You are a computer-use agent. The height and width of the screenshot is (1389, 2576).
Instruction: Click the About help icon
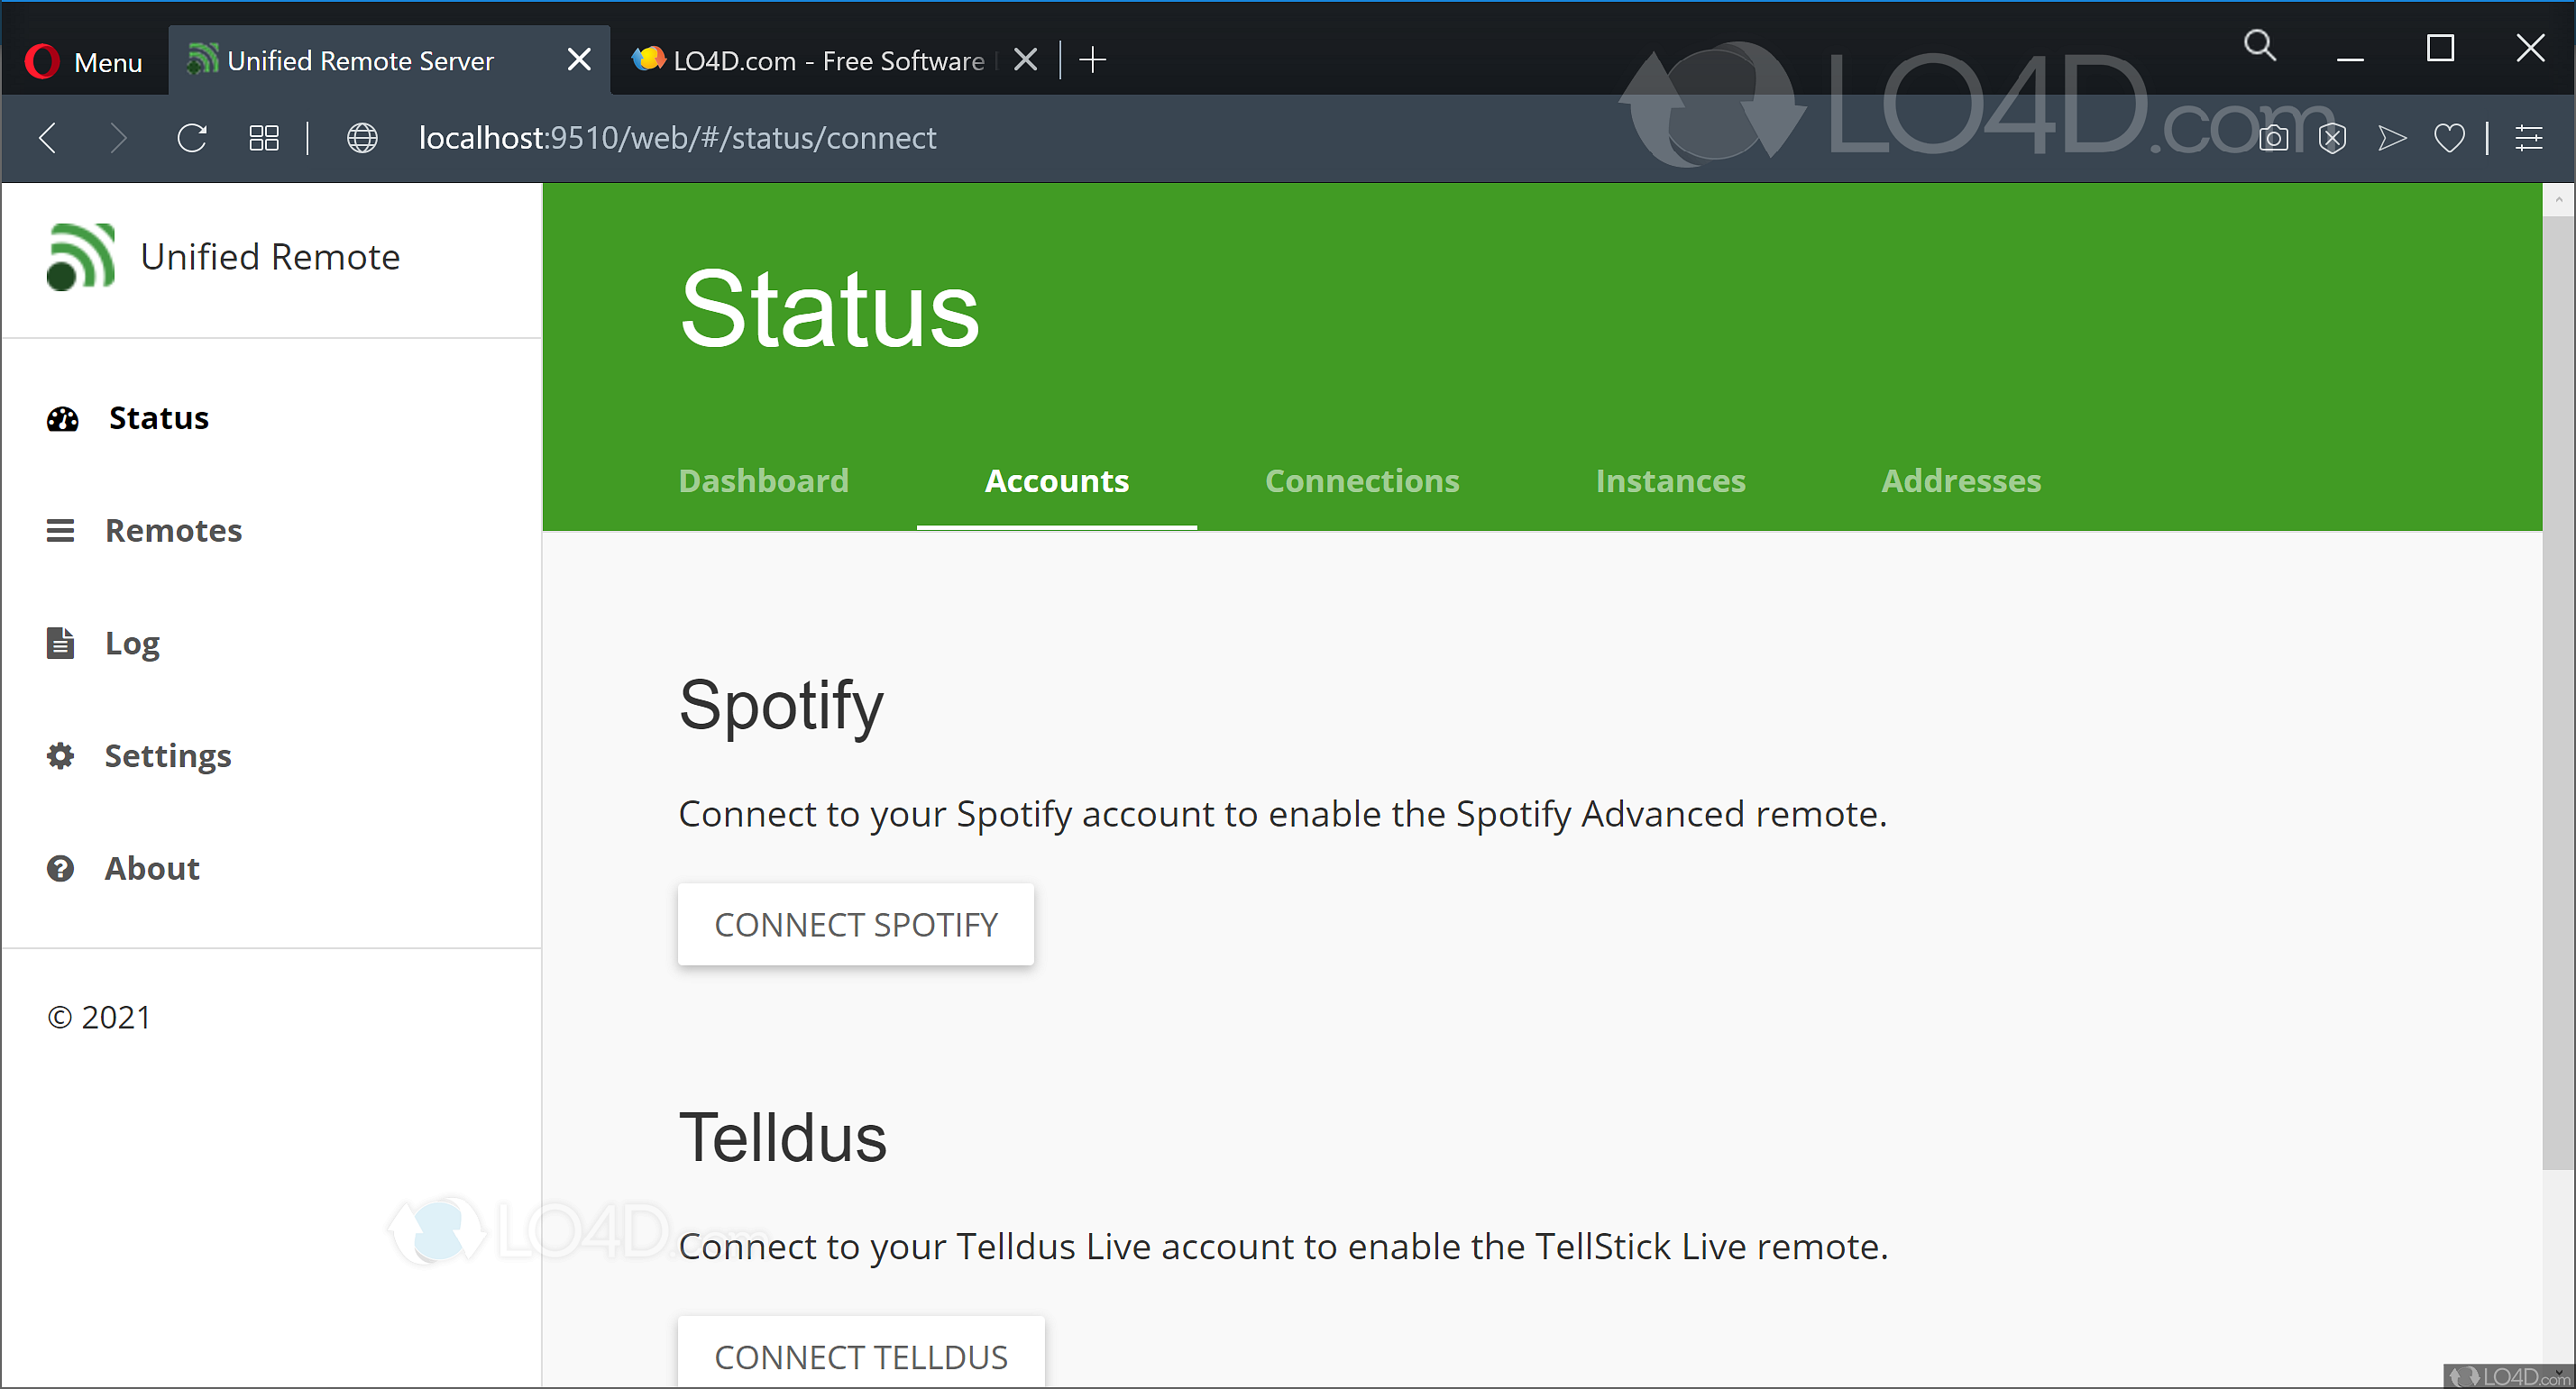(x=61, y=868)
